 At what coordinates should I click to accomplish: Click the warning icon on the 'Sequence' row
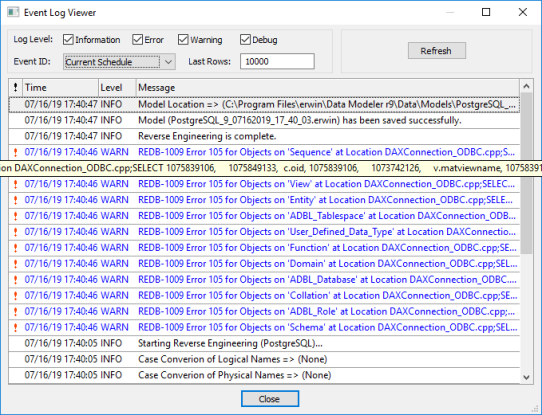pyautogui.click(x=15, y=152)
